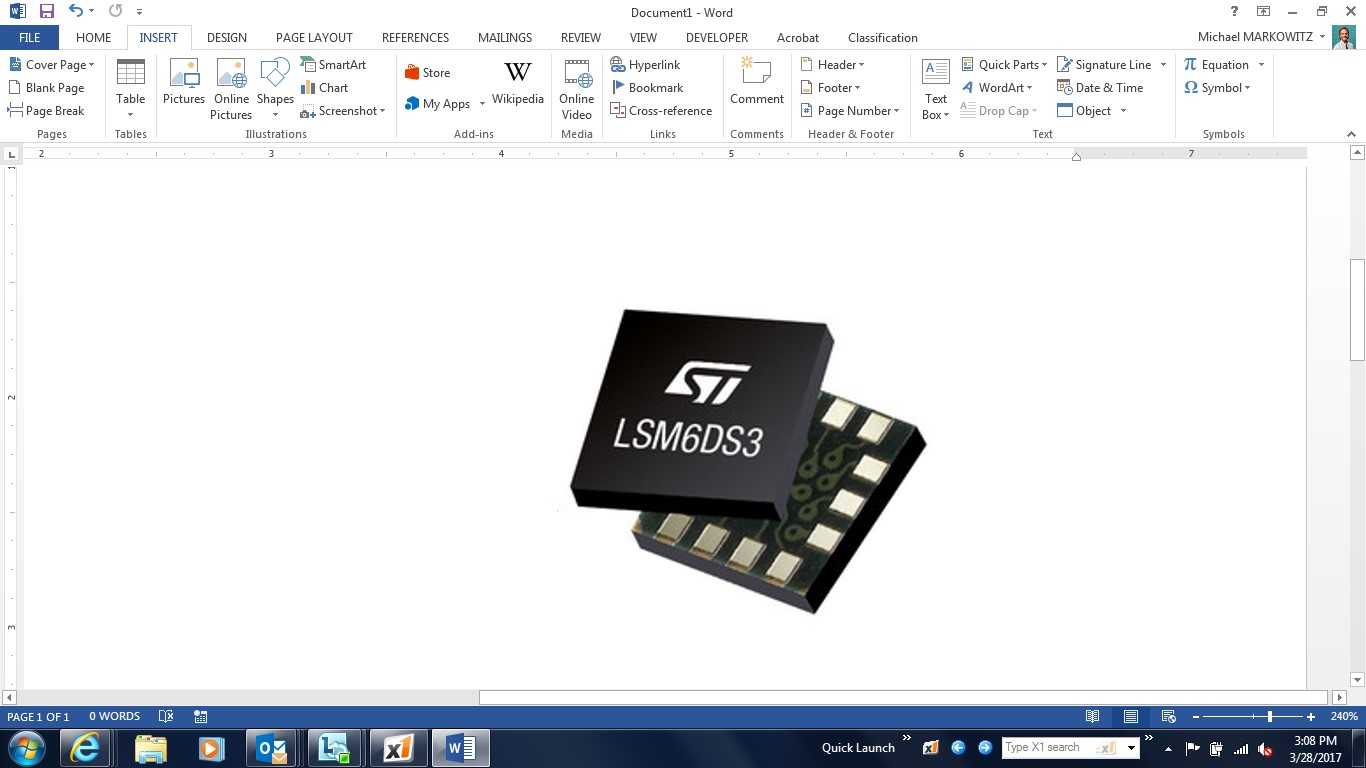The image size is (1366, 768).
Task: Click the Page Break button
Action: 46,111
